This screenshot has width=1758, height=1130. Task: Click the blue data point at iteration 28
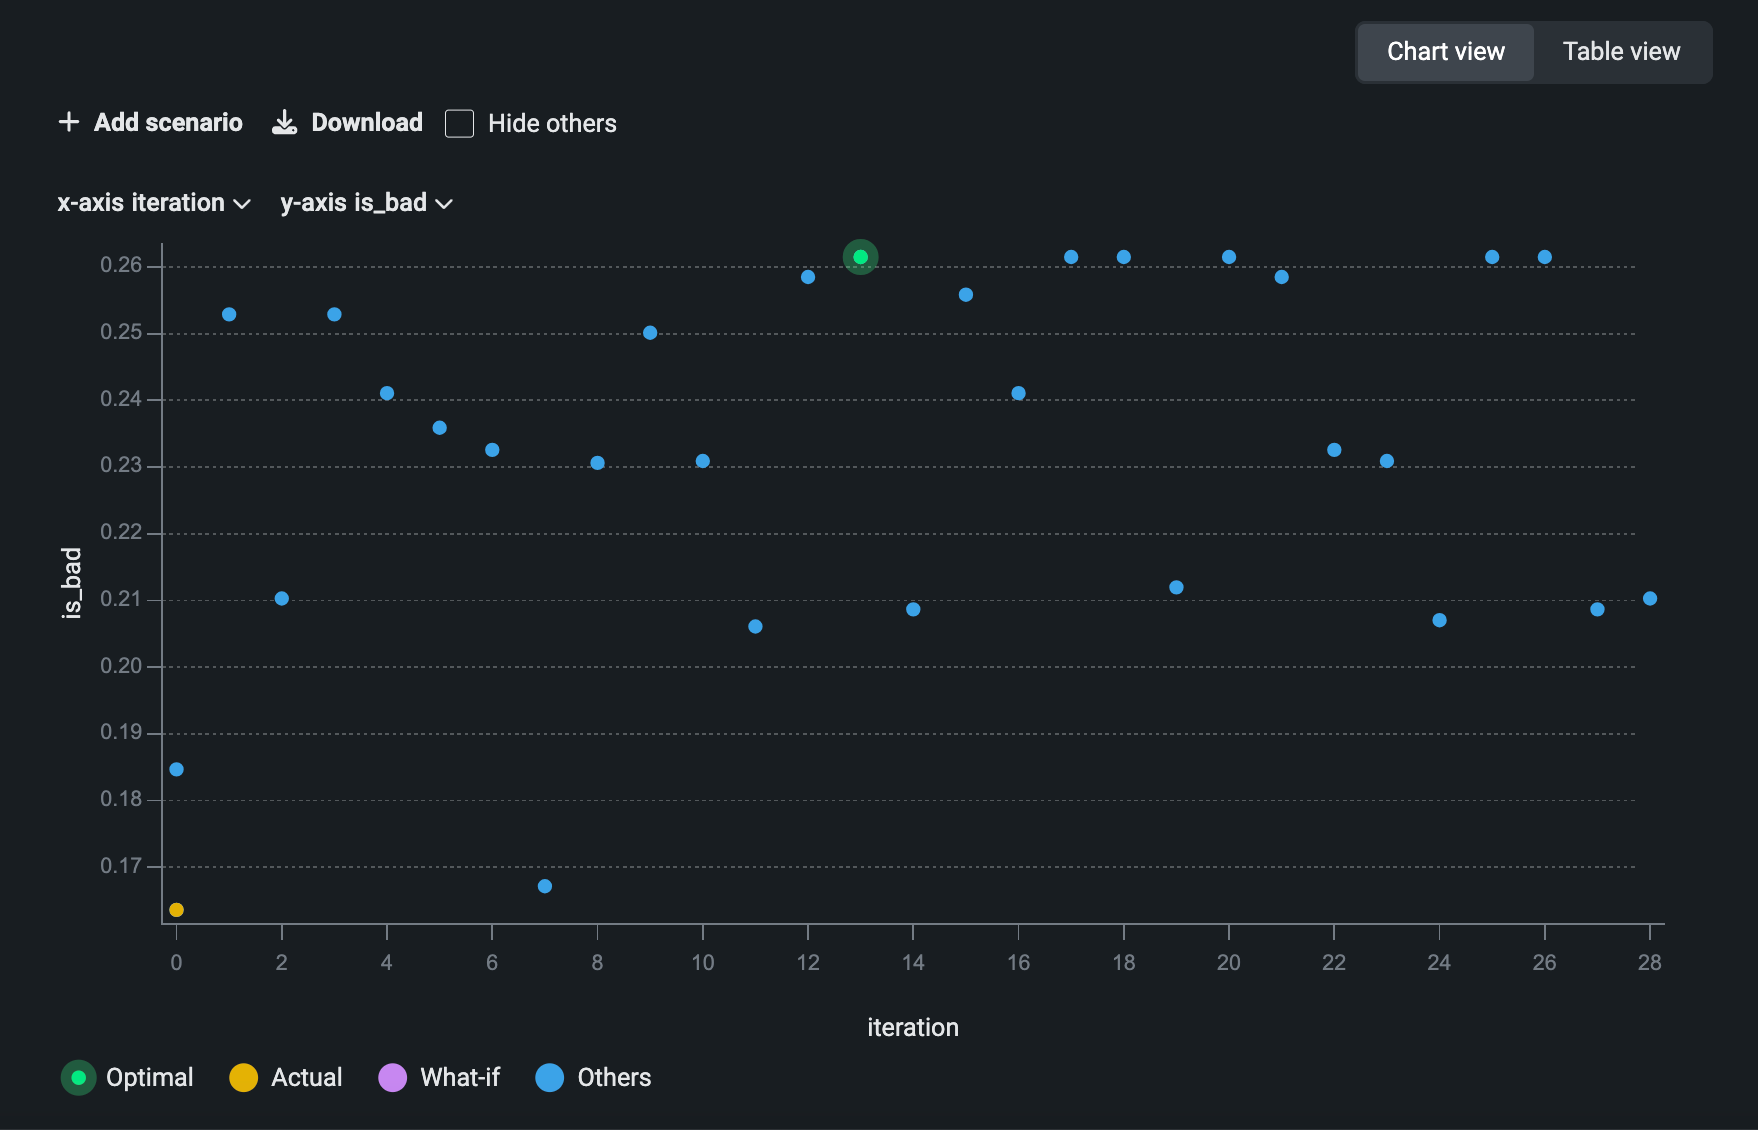[x=1649, y=598]
